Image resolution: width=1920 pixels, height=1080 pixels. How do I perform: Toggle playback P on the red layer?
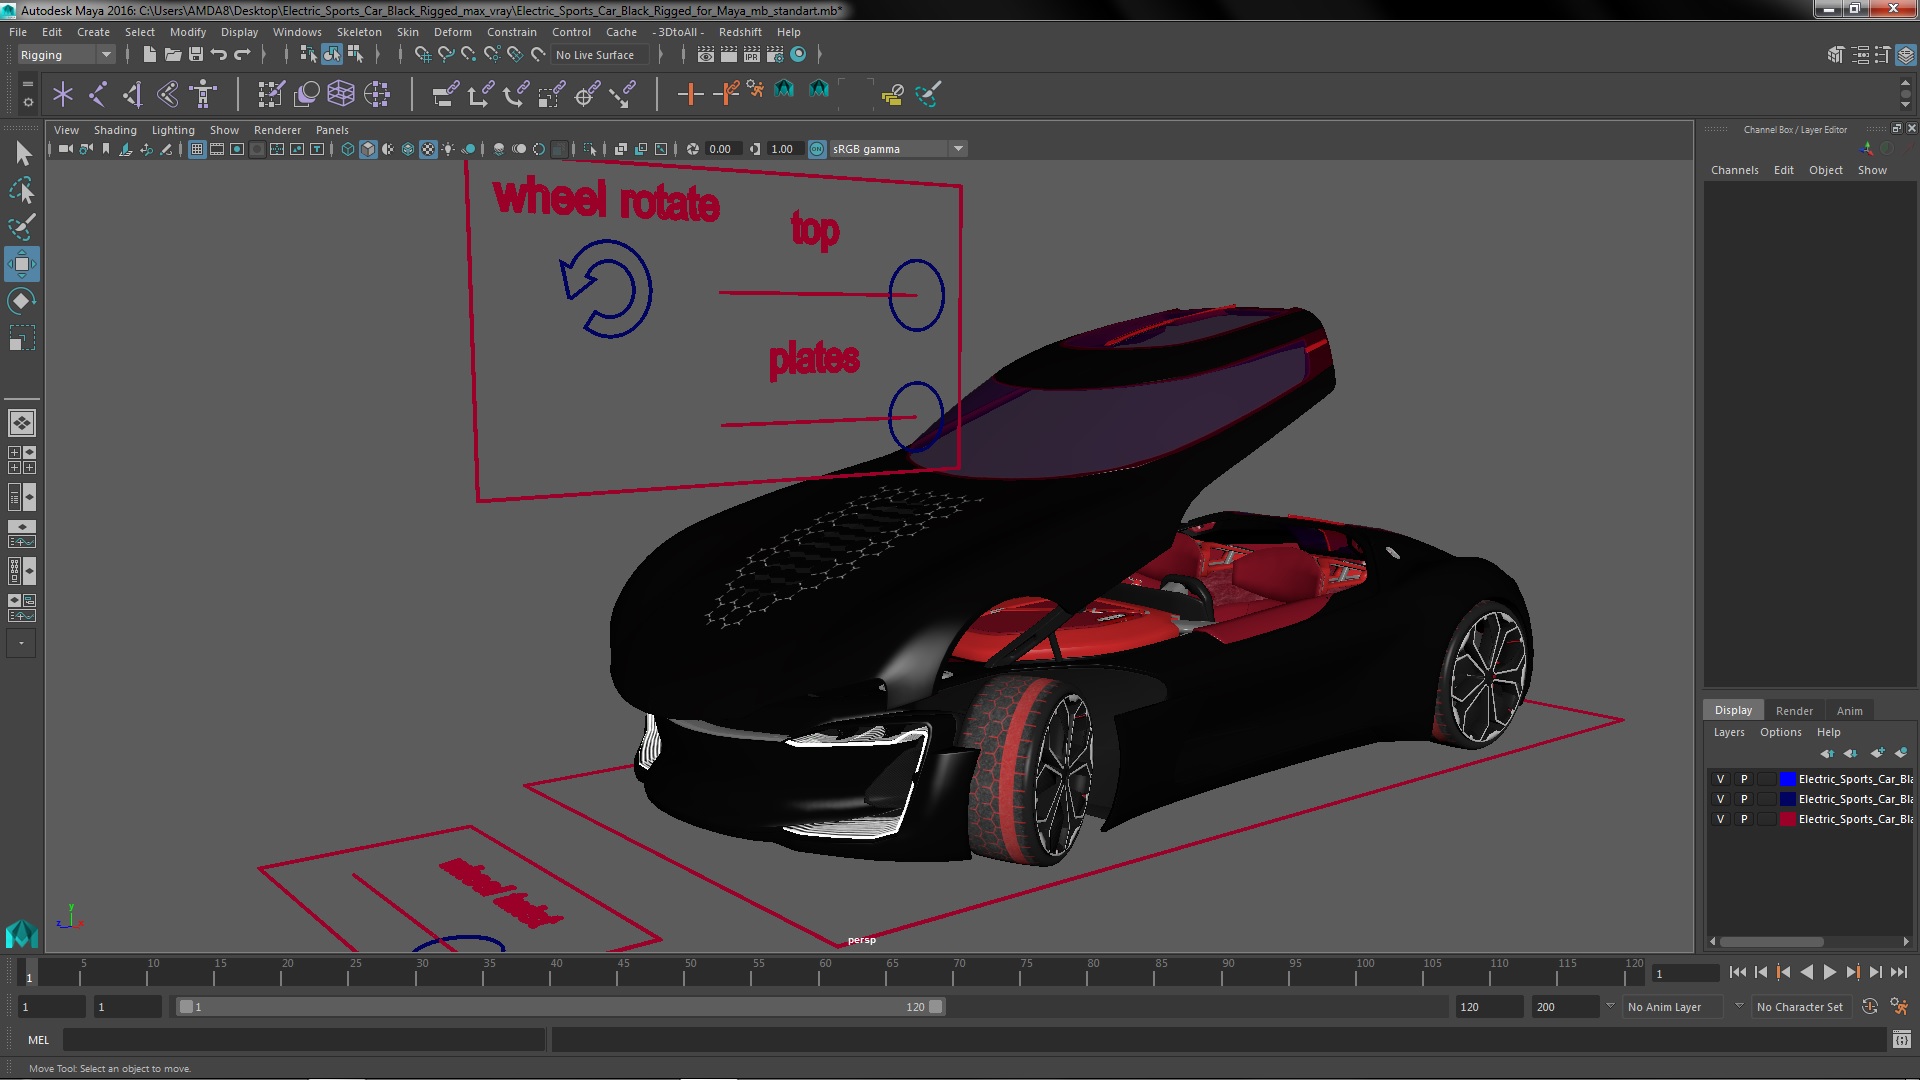point(1744,819)
